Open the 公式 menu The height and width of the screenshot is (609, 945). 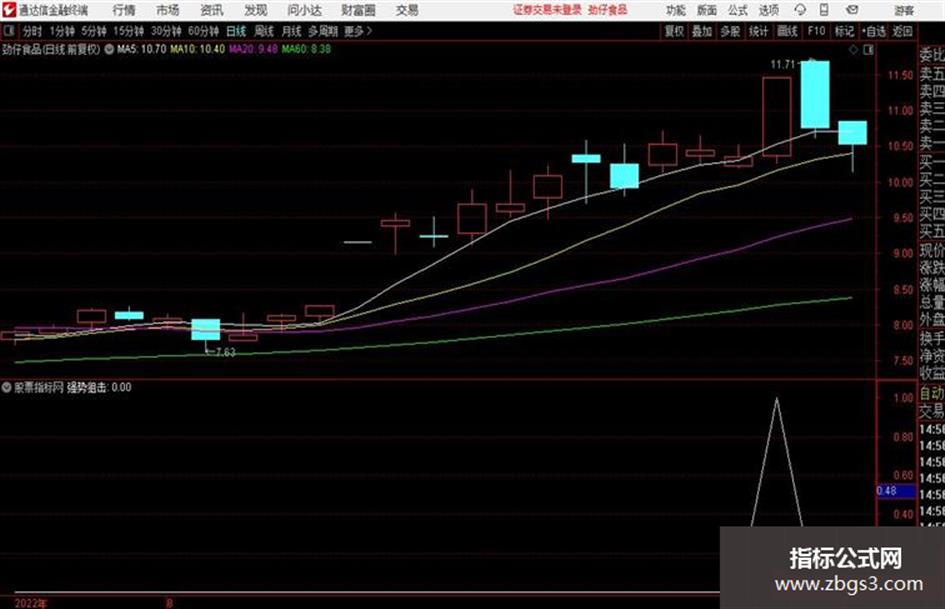(737, 10)
